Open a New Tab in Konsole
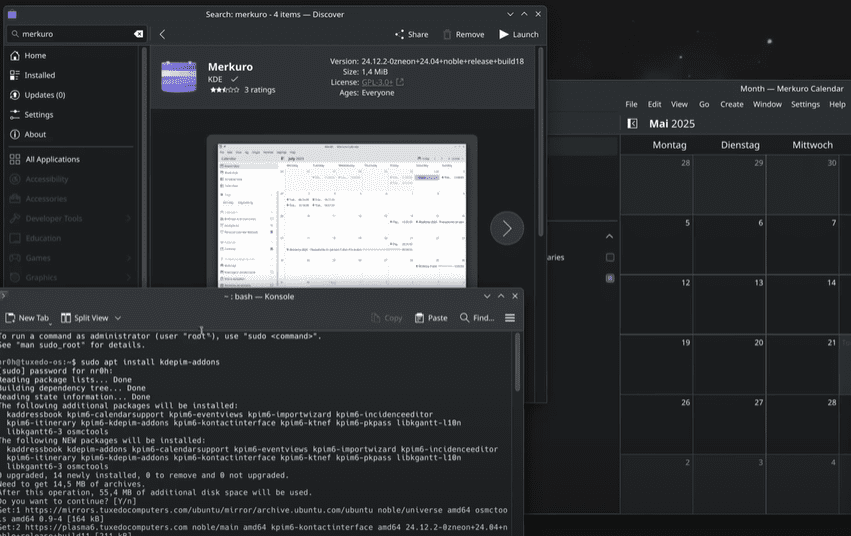The height and width of the screenshot is (536, 851). (26, 318)
